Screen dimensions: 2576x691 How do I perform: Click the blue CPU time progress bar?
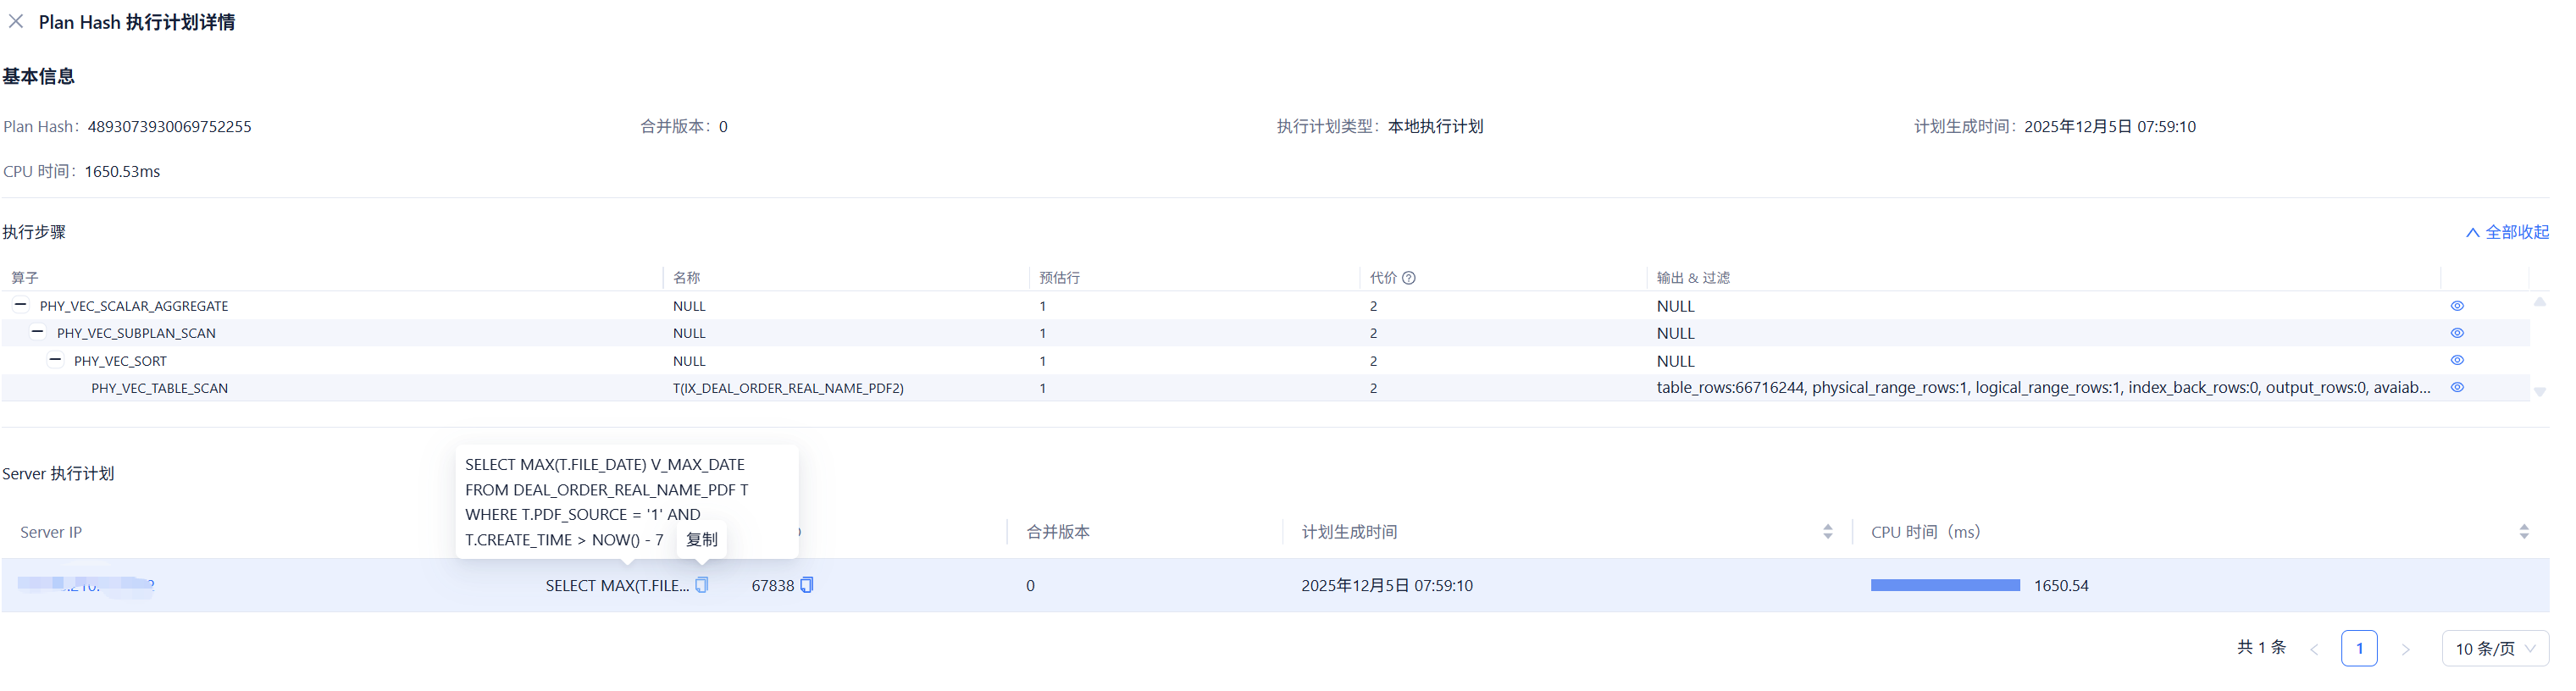pyautogui.click(x=1945, y=585)
